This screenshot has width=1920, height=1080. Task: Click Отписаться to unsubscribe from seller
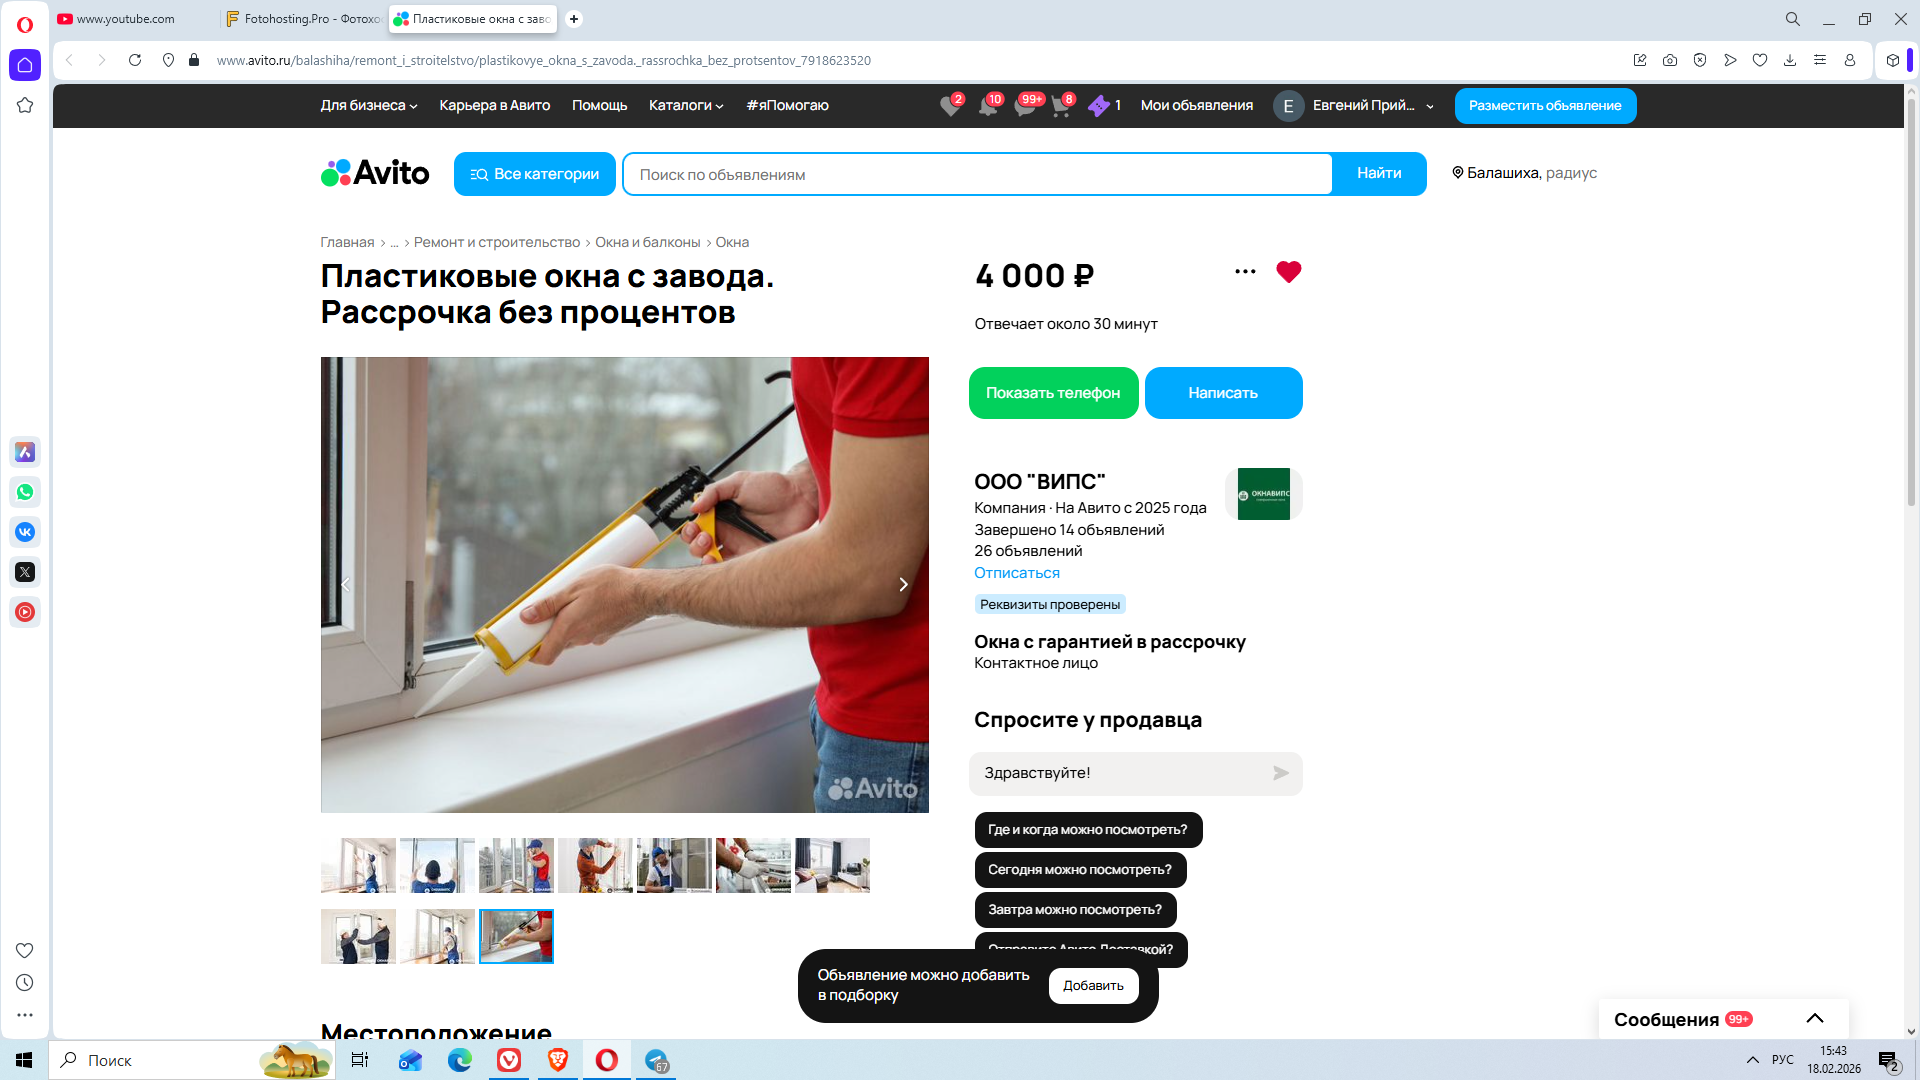[x=1016, y=573]
